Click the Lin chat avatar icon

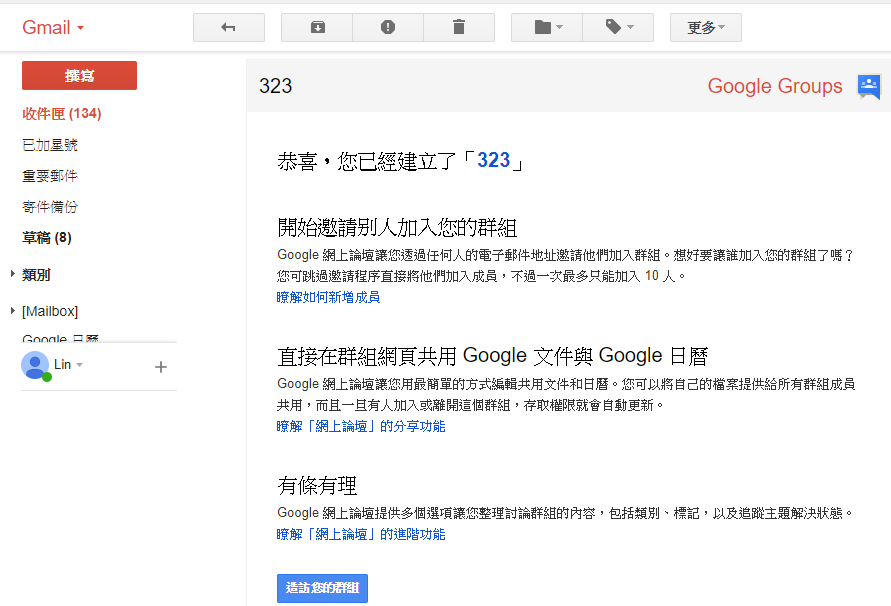tap(35, 366)
